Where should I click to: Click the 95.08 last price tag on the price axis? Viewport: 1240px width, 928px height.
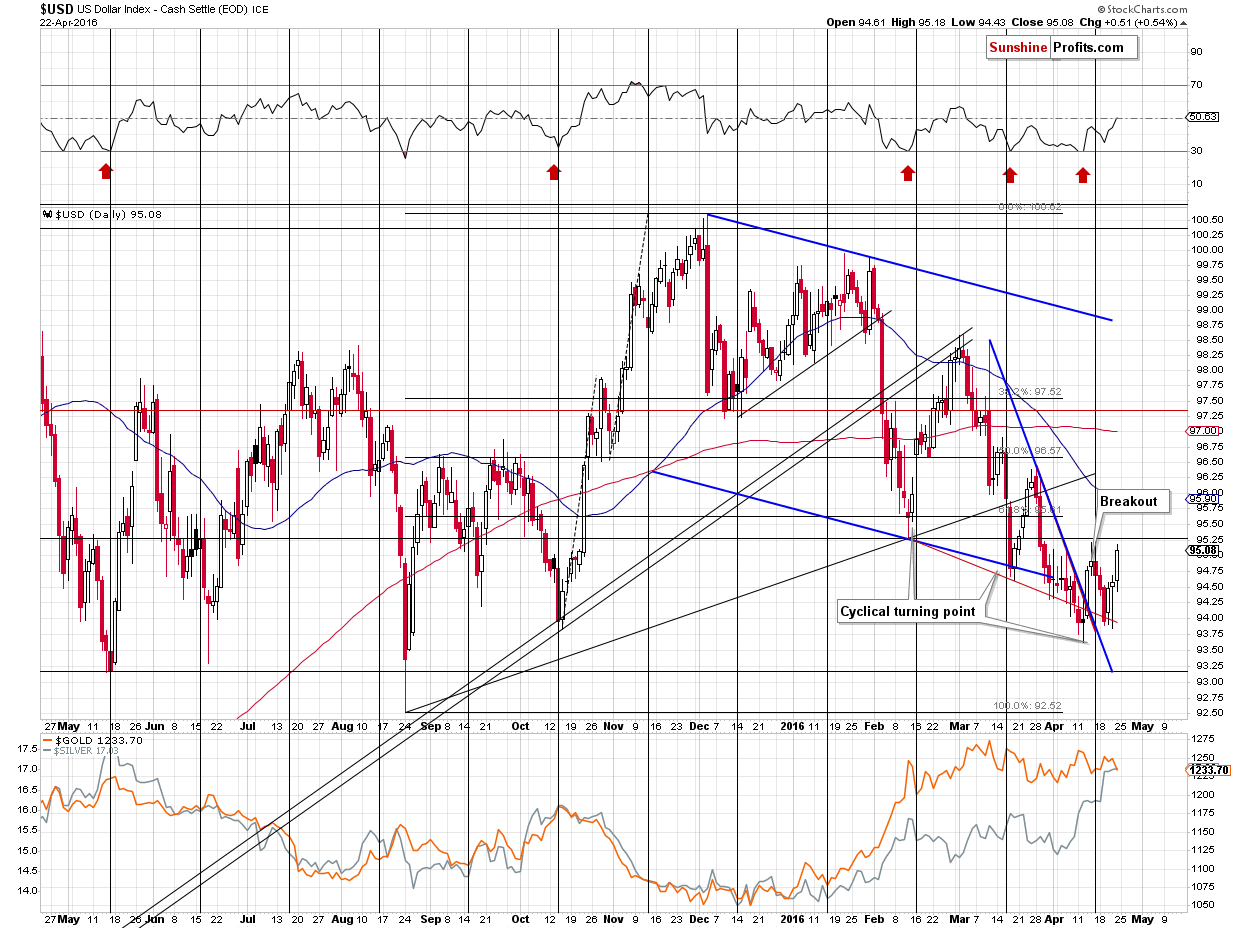1201,550
